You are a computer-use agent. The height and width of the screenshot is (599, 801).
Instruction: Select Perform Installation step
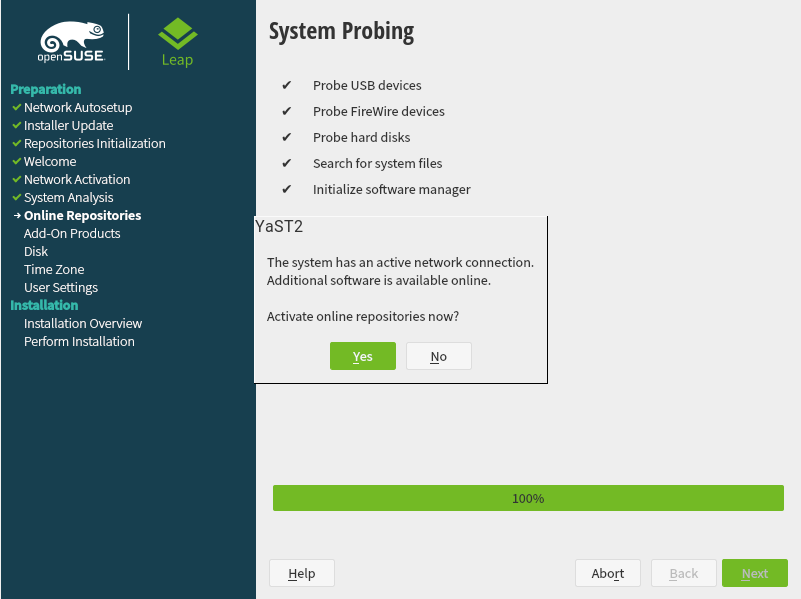coord(79,341)
